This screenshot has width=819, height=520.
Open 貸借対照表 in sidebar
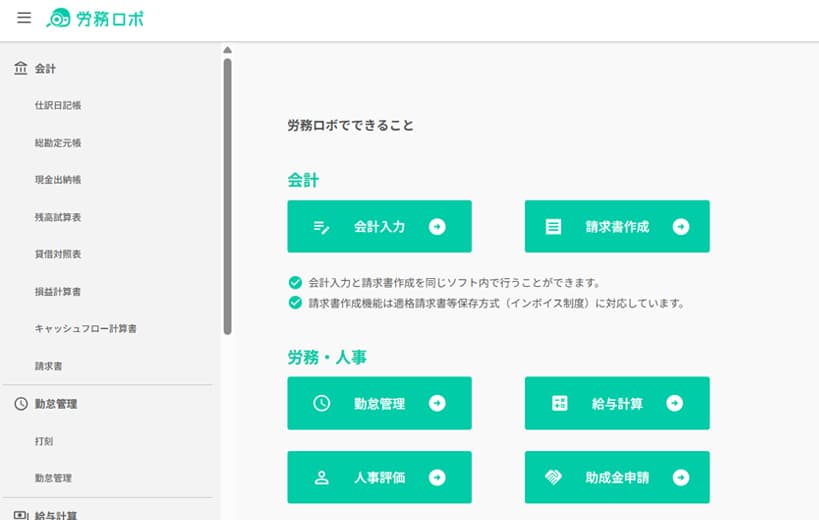tap(58, 254)
